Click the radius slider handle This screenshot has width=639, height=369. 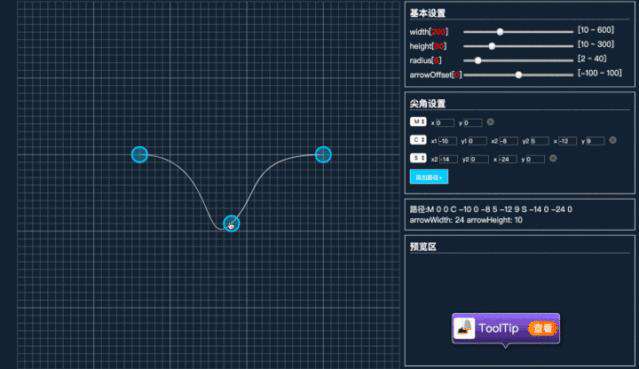tap(478, 61)
